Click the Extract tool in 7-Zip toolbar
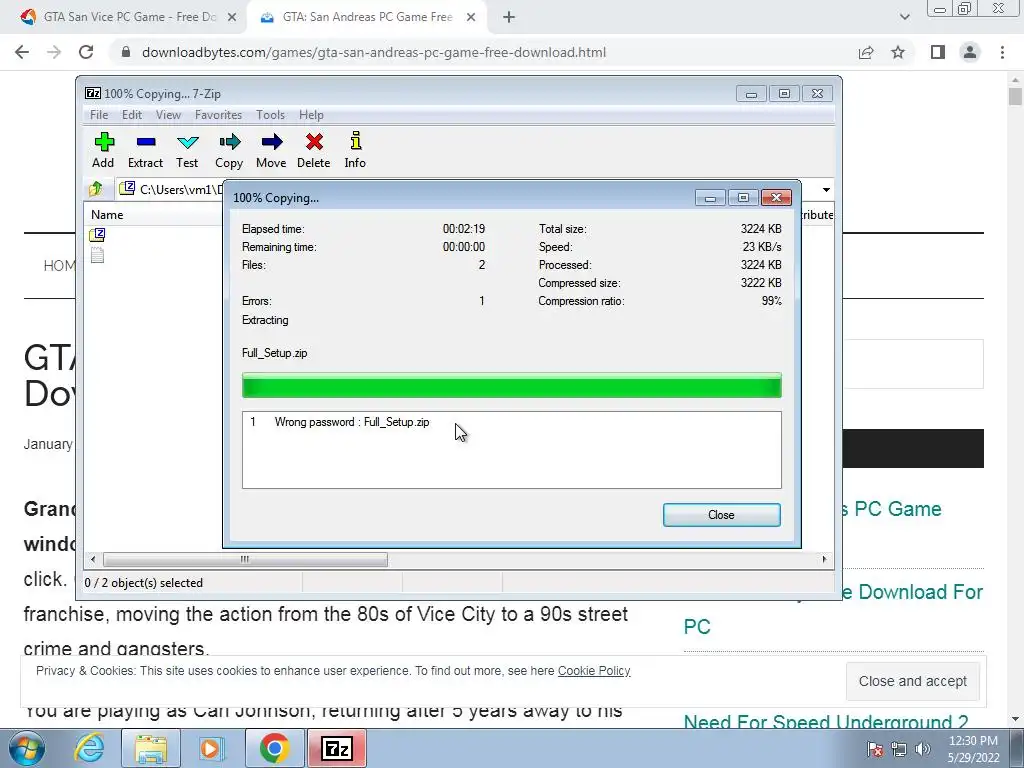This screenshot has width=1024, height=768. point(145,150)
